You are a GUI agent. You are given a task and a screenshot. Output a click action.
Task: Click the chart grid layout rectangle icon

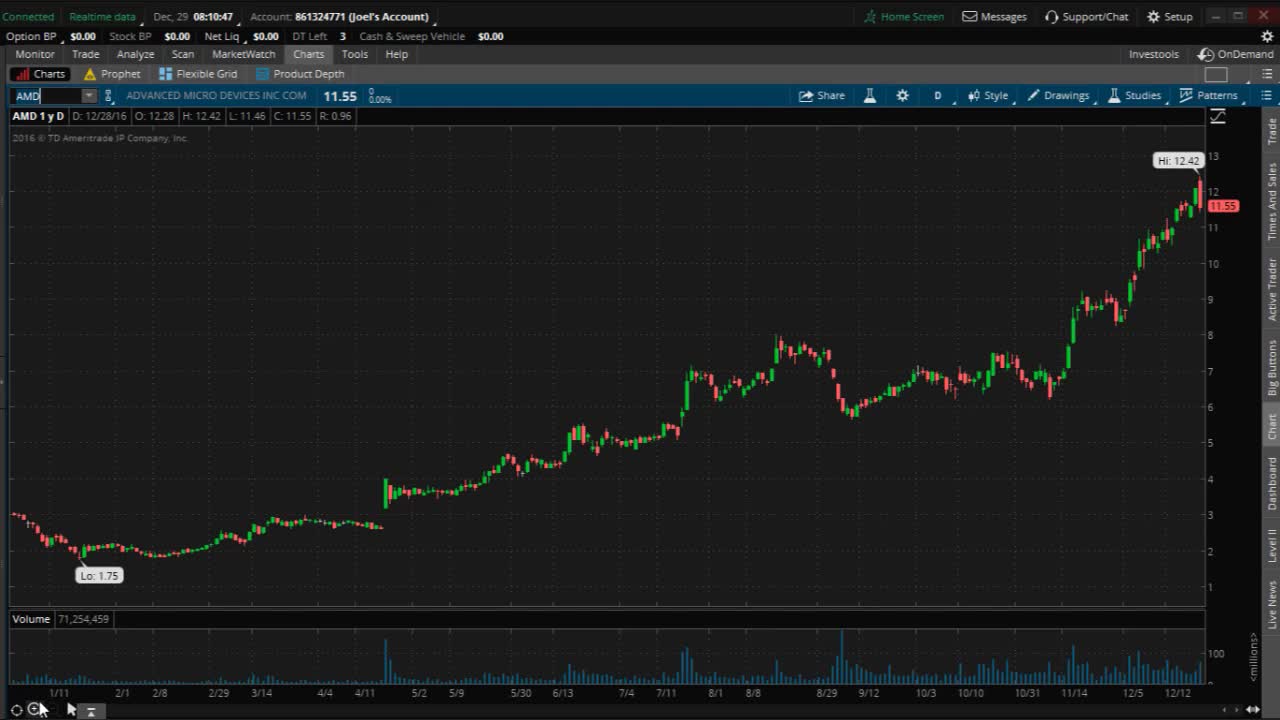point(1216,75)
